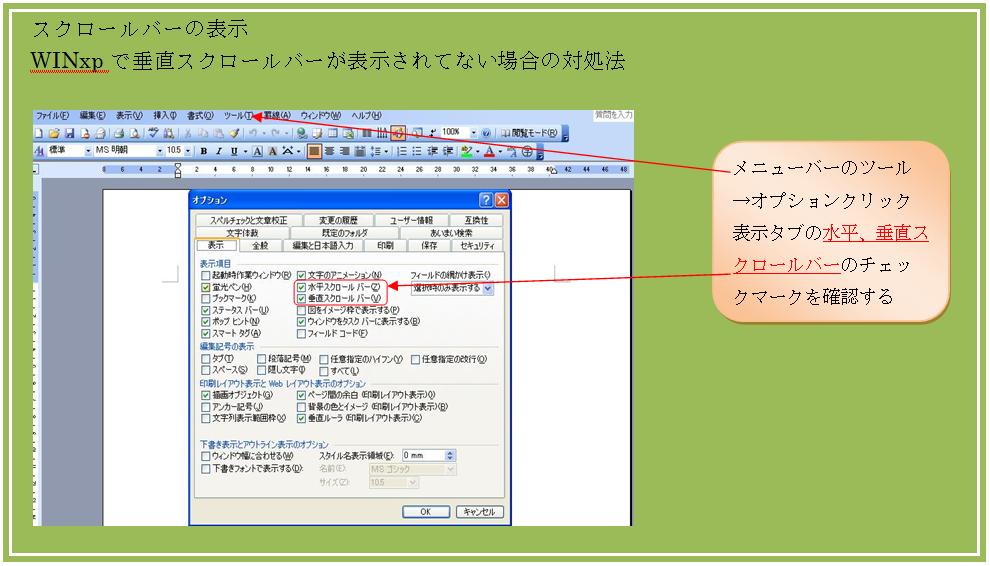Open the フィールドの網かけ表示 dropdown
The width and height of the screenshot is (990, 566).
coord(488,288)
